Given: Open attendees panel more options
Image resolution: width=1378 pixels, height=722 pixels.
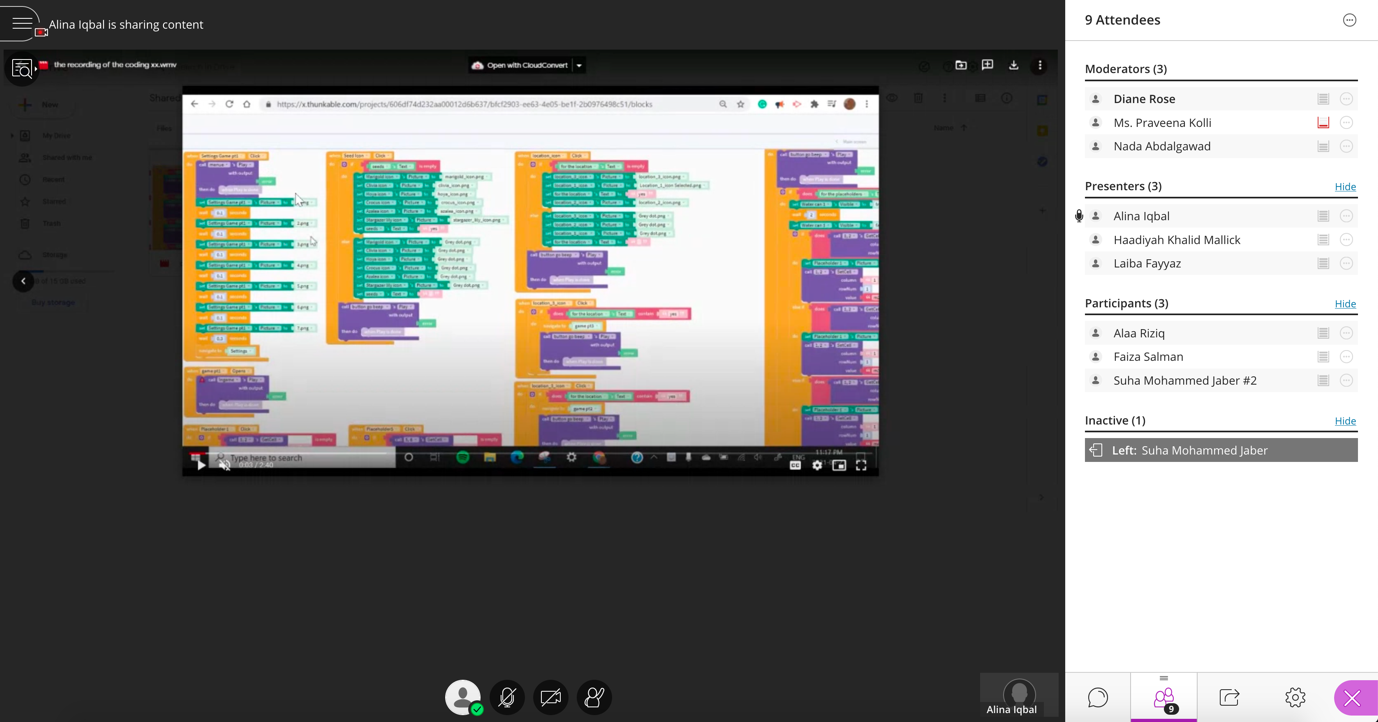Looking at the screenshot, I should tap(1349, 20).
